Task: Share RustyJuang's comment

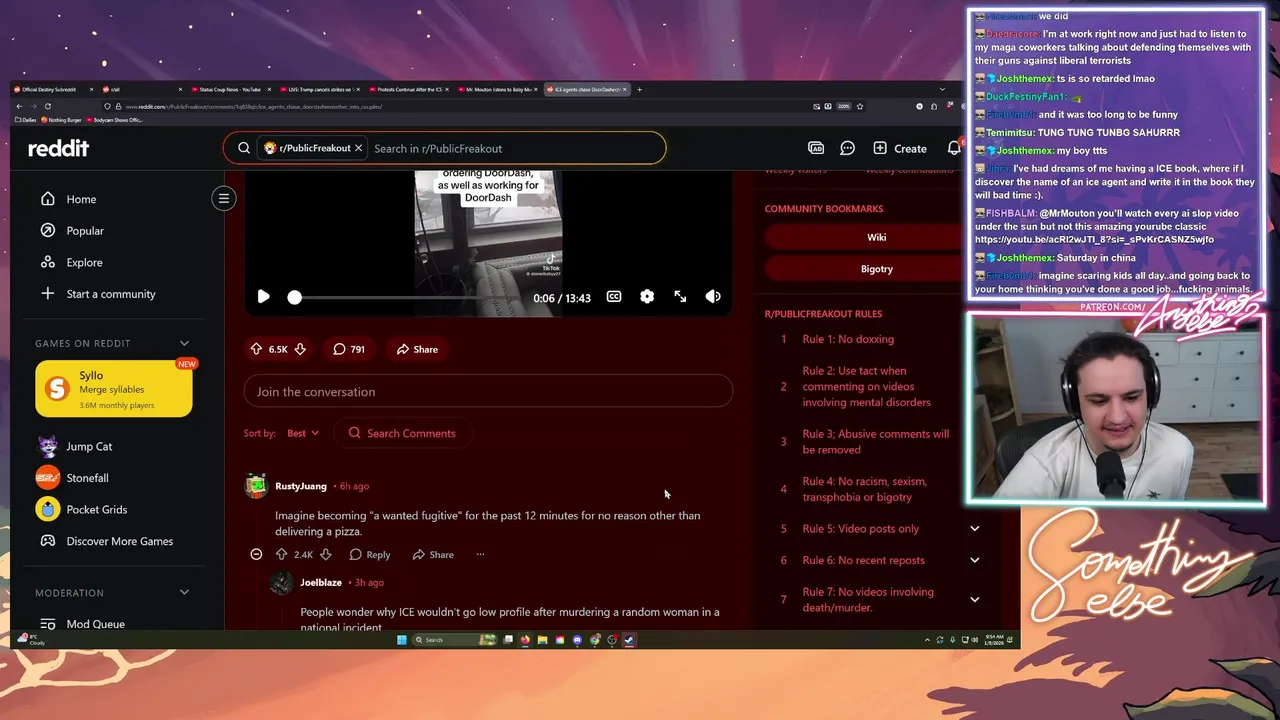Action: pyautogui.click(x=433, y=554)
